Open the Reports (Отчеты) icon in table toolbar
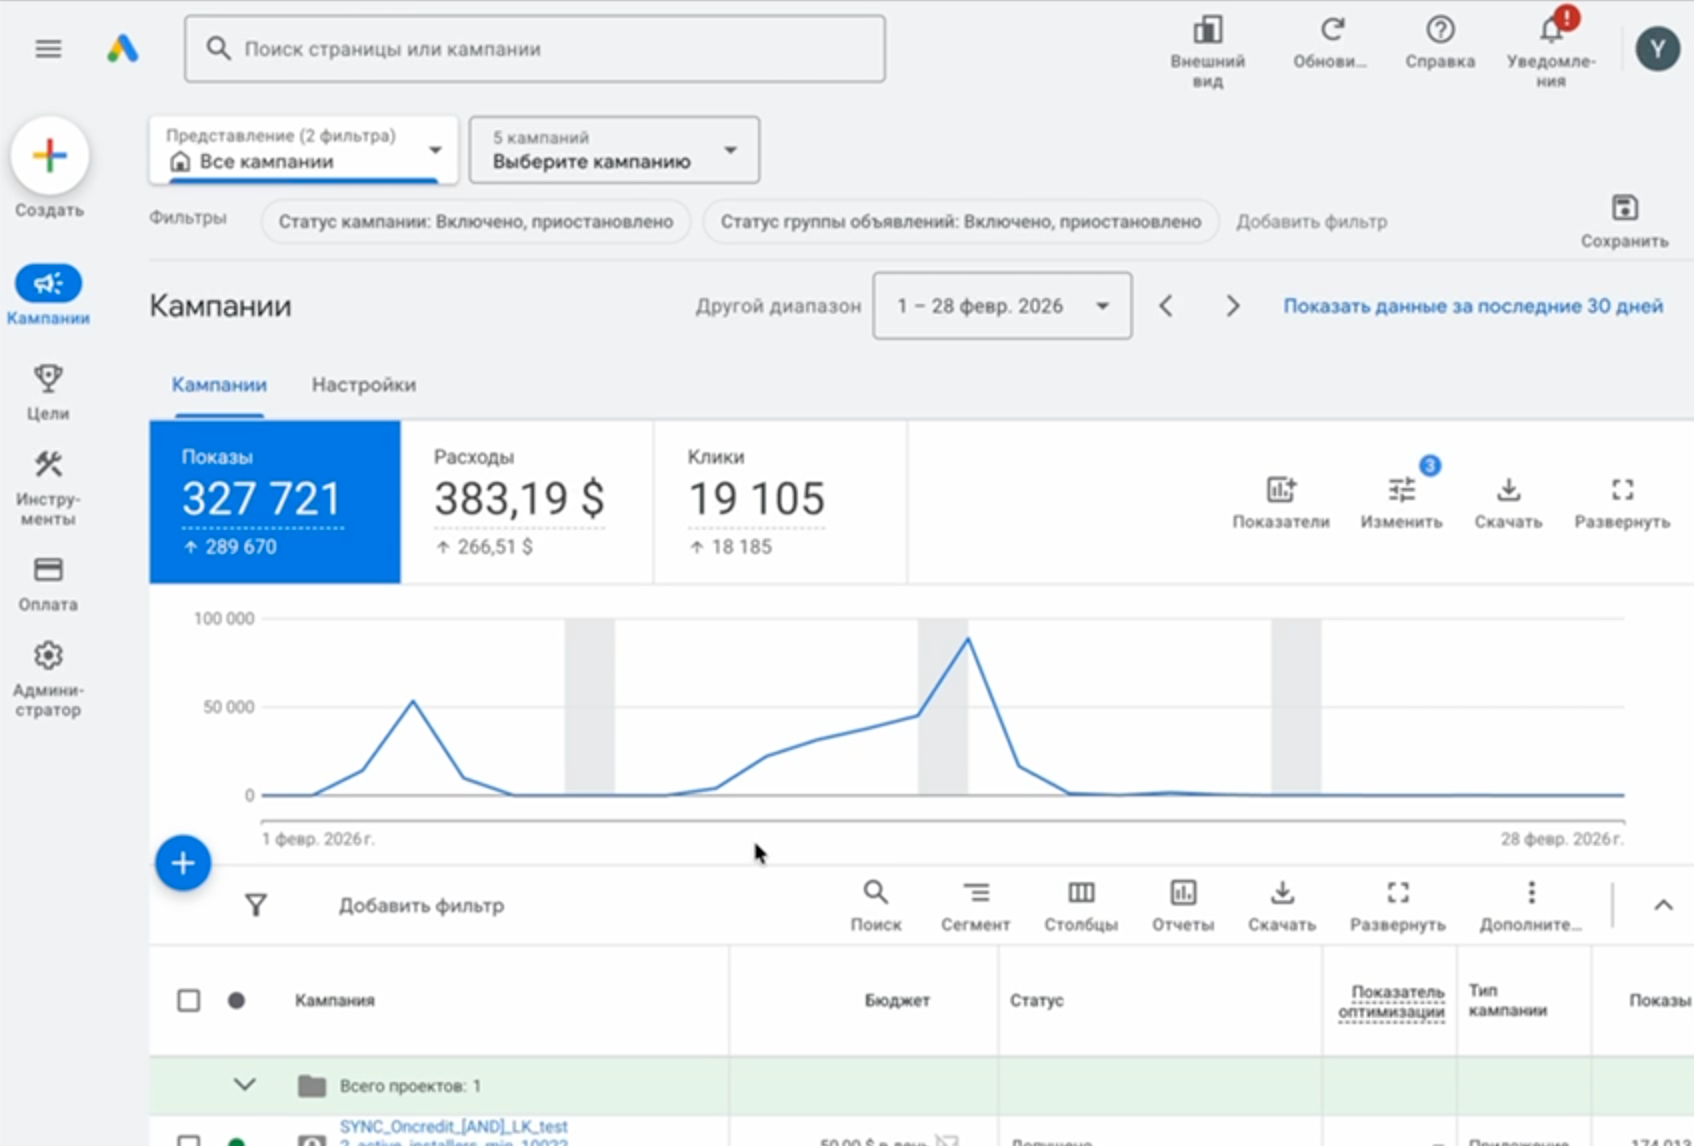Screen dimensions: 1694x1146 click(x=1183, y=892)
